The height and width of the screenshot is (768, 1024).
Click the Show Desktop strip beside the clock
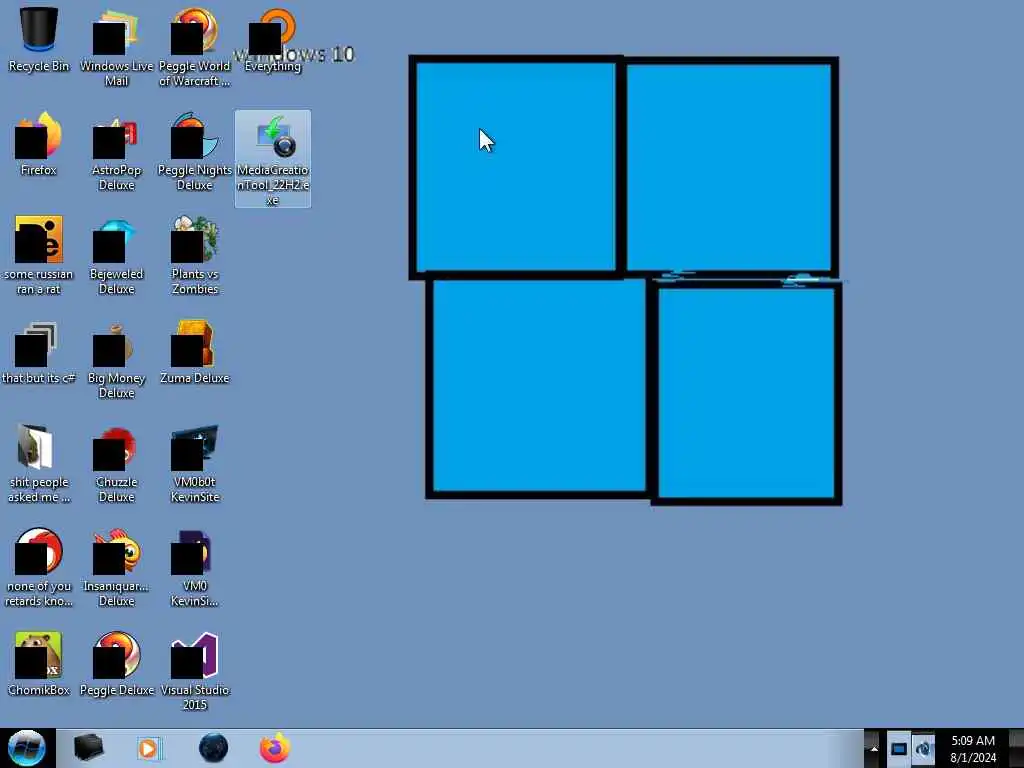[x=1017, y=748]
